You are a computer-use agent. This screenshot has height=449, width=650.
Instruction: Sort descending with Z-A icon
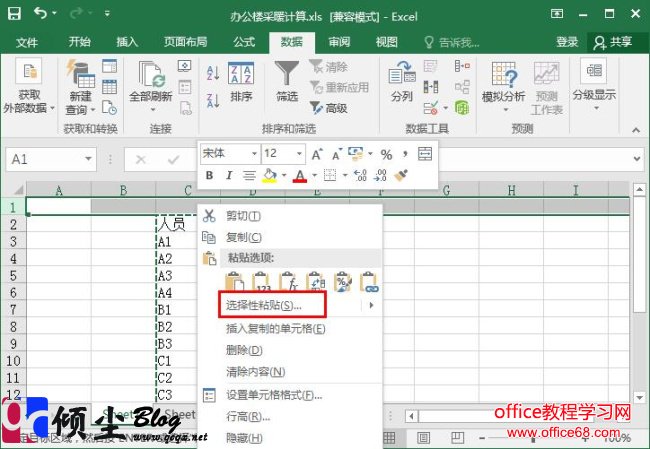(213, 100)
